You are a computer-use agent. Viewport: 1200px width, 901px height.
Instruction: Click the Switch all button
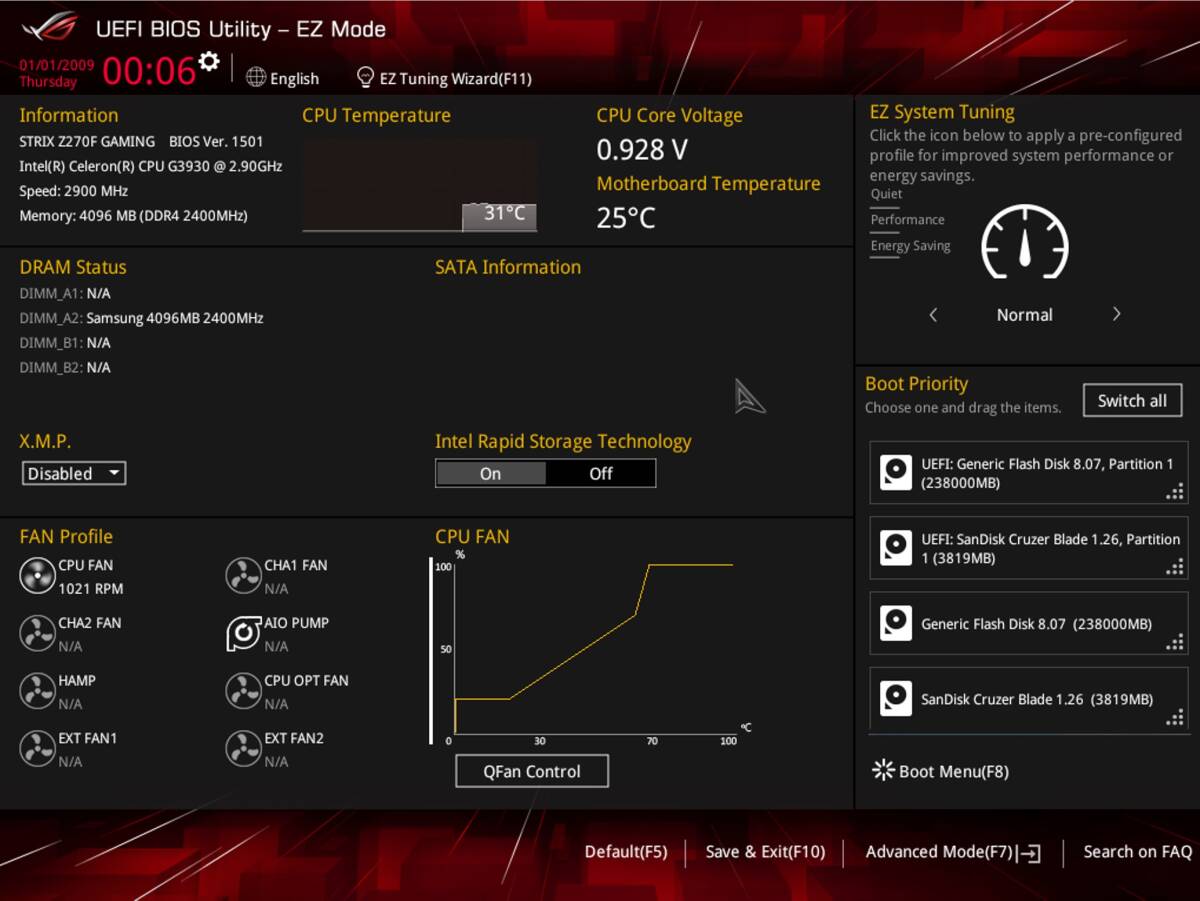tap(1132, 401)
